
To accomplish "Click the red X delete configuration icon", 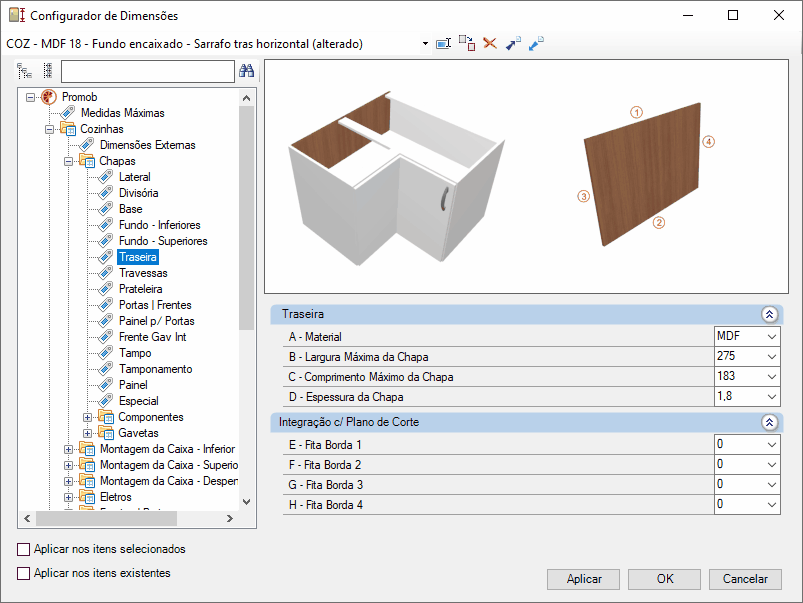I will (x=490, y=44).
